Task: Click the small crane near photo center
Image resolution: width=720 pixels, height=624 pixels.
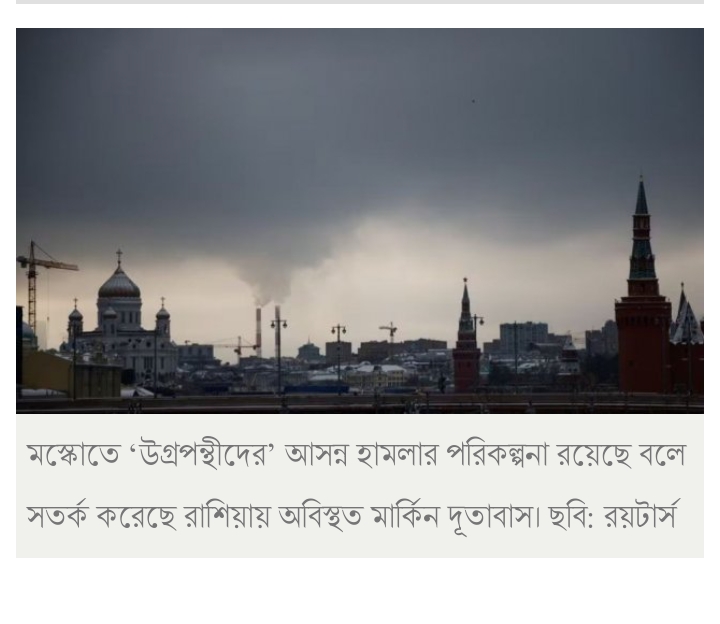Action: (389, 332)
